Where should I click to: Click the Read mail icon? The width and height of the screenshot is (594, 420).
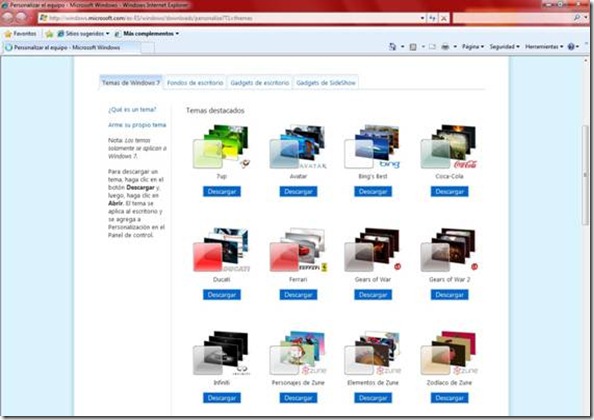(x=432, y=47)
